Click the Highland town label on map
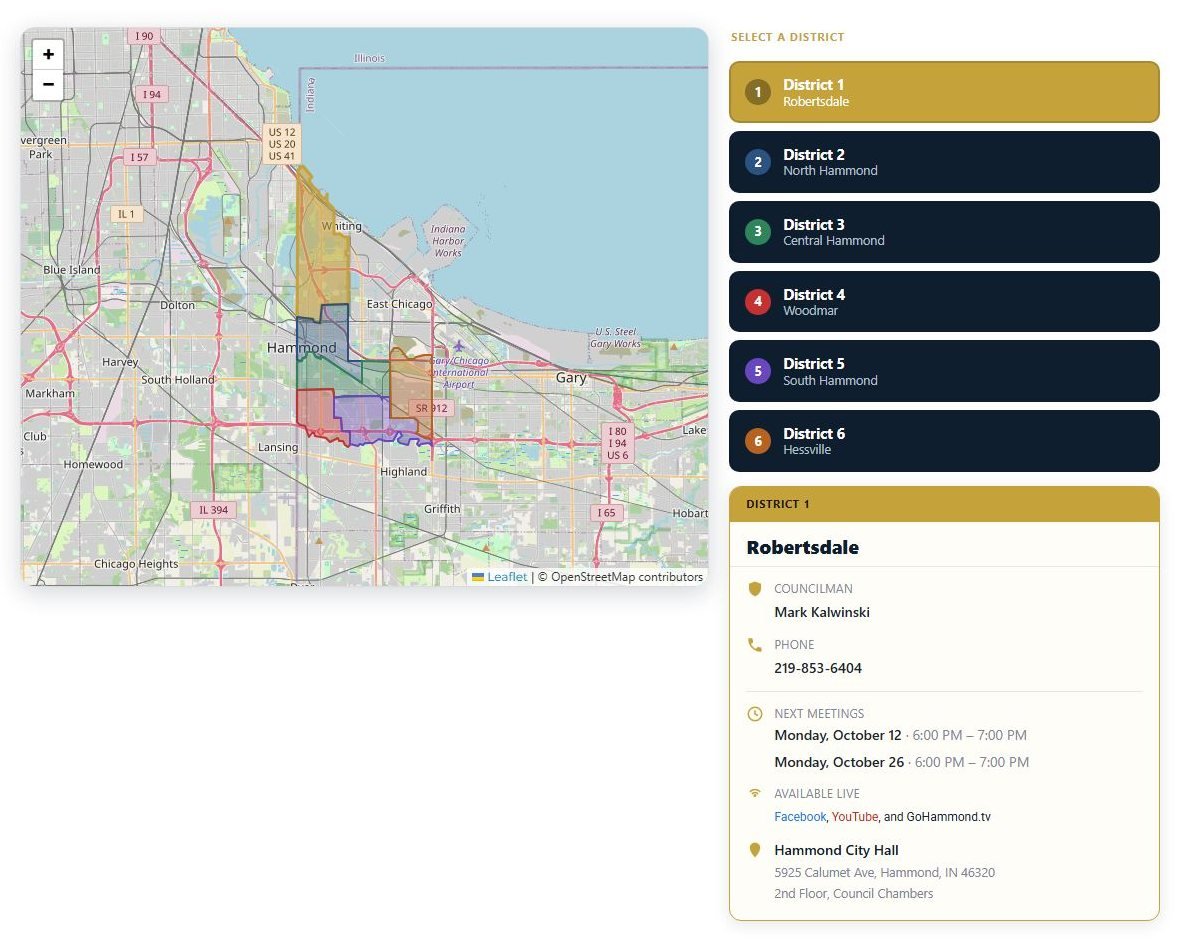 403,472
